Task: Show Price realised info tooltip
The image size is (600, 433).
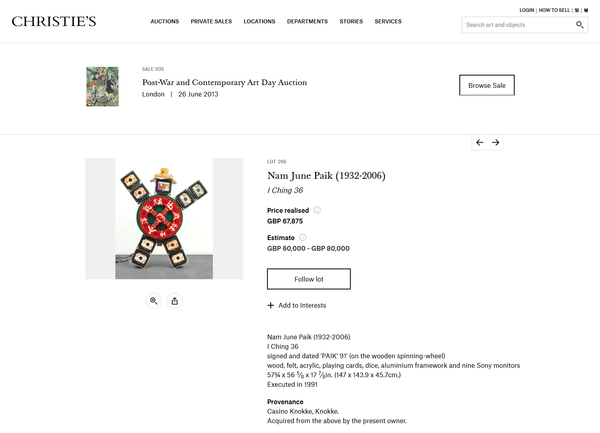Action: 317,210
